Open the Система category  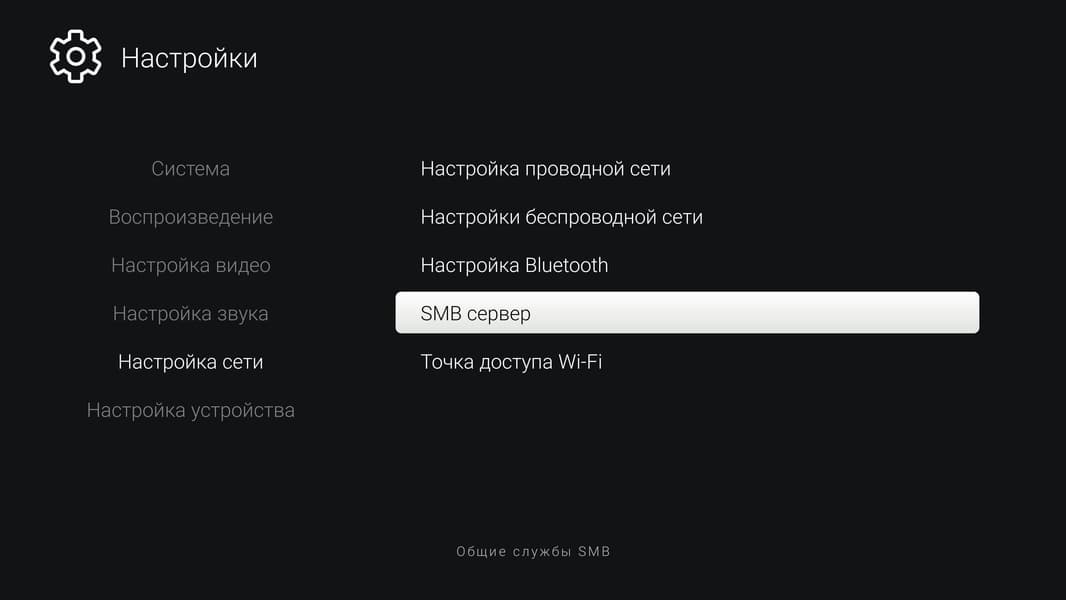[x=190, y=169]
